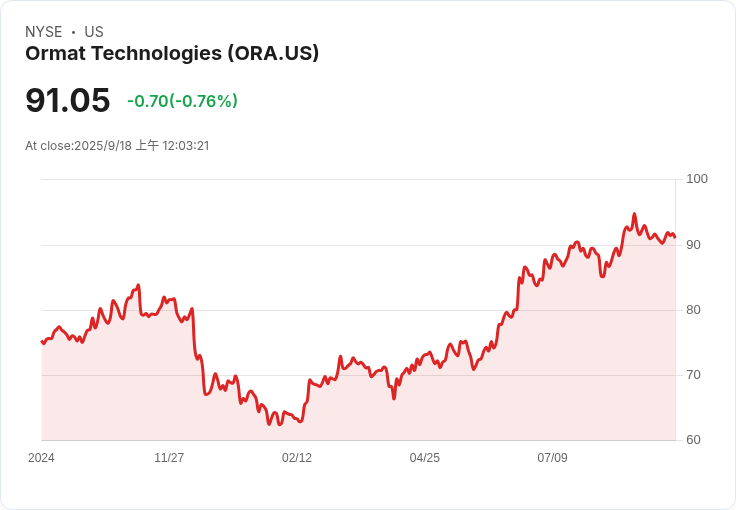Click the 70 y-axis label

[693, 375]
